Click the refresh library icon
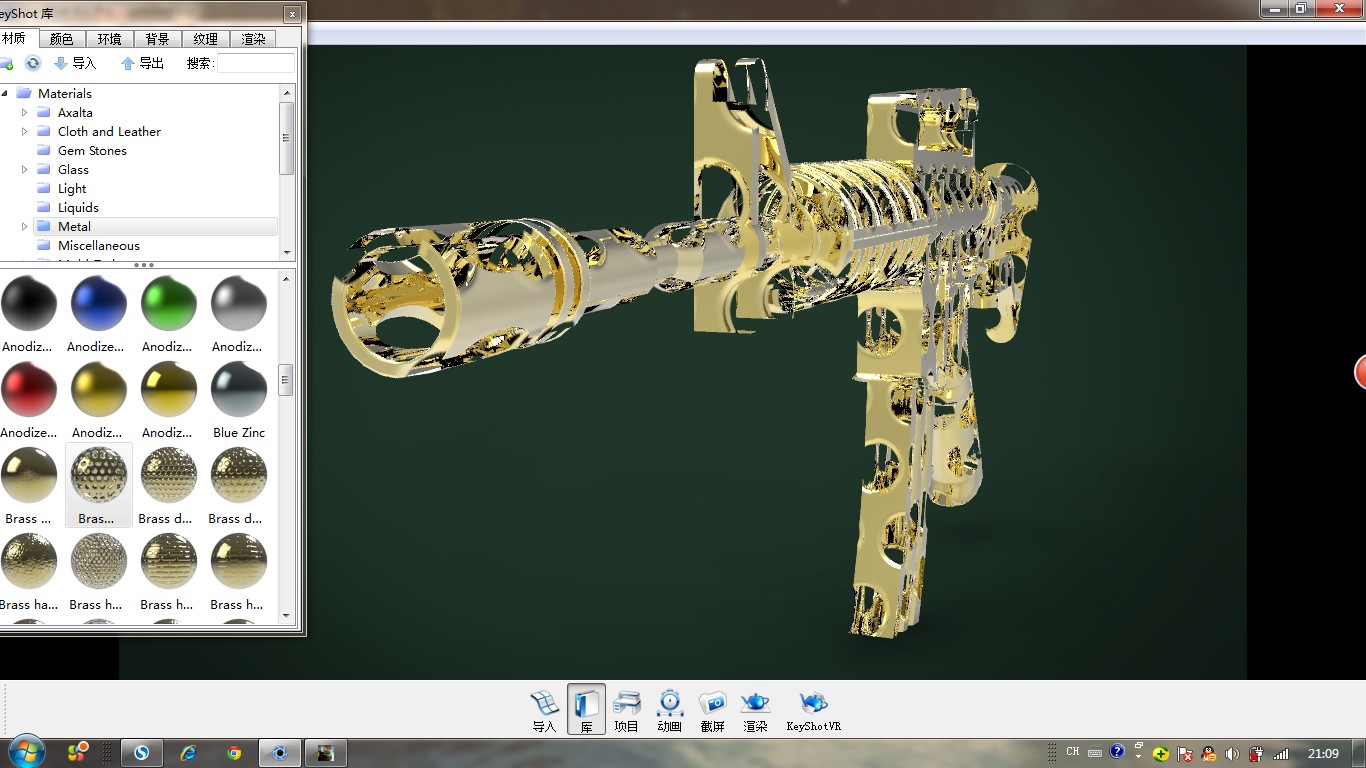The width and height of the screenshot is (1366, 768). click(33, 63)
